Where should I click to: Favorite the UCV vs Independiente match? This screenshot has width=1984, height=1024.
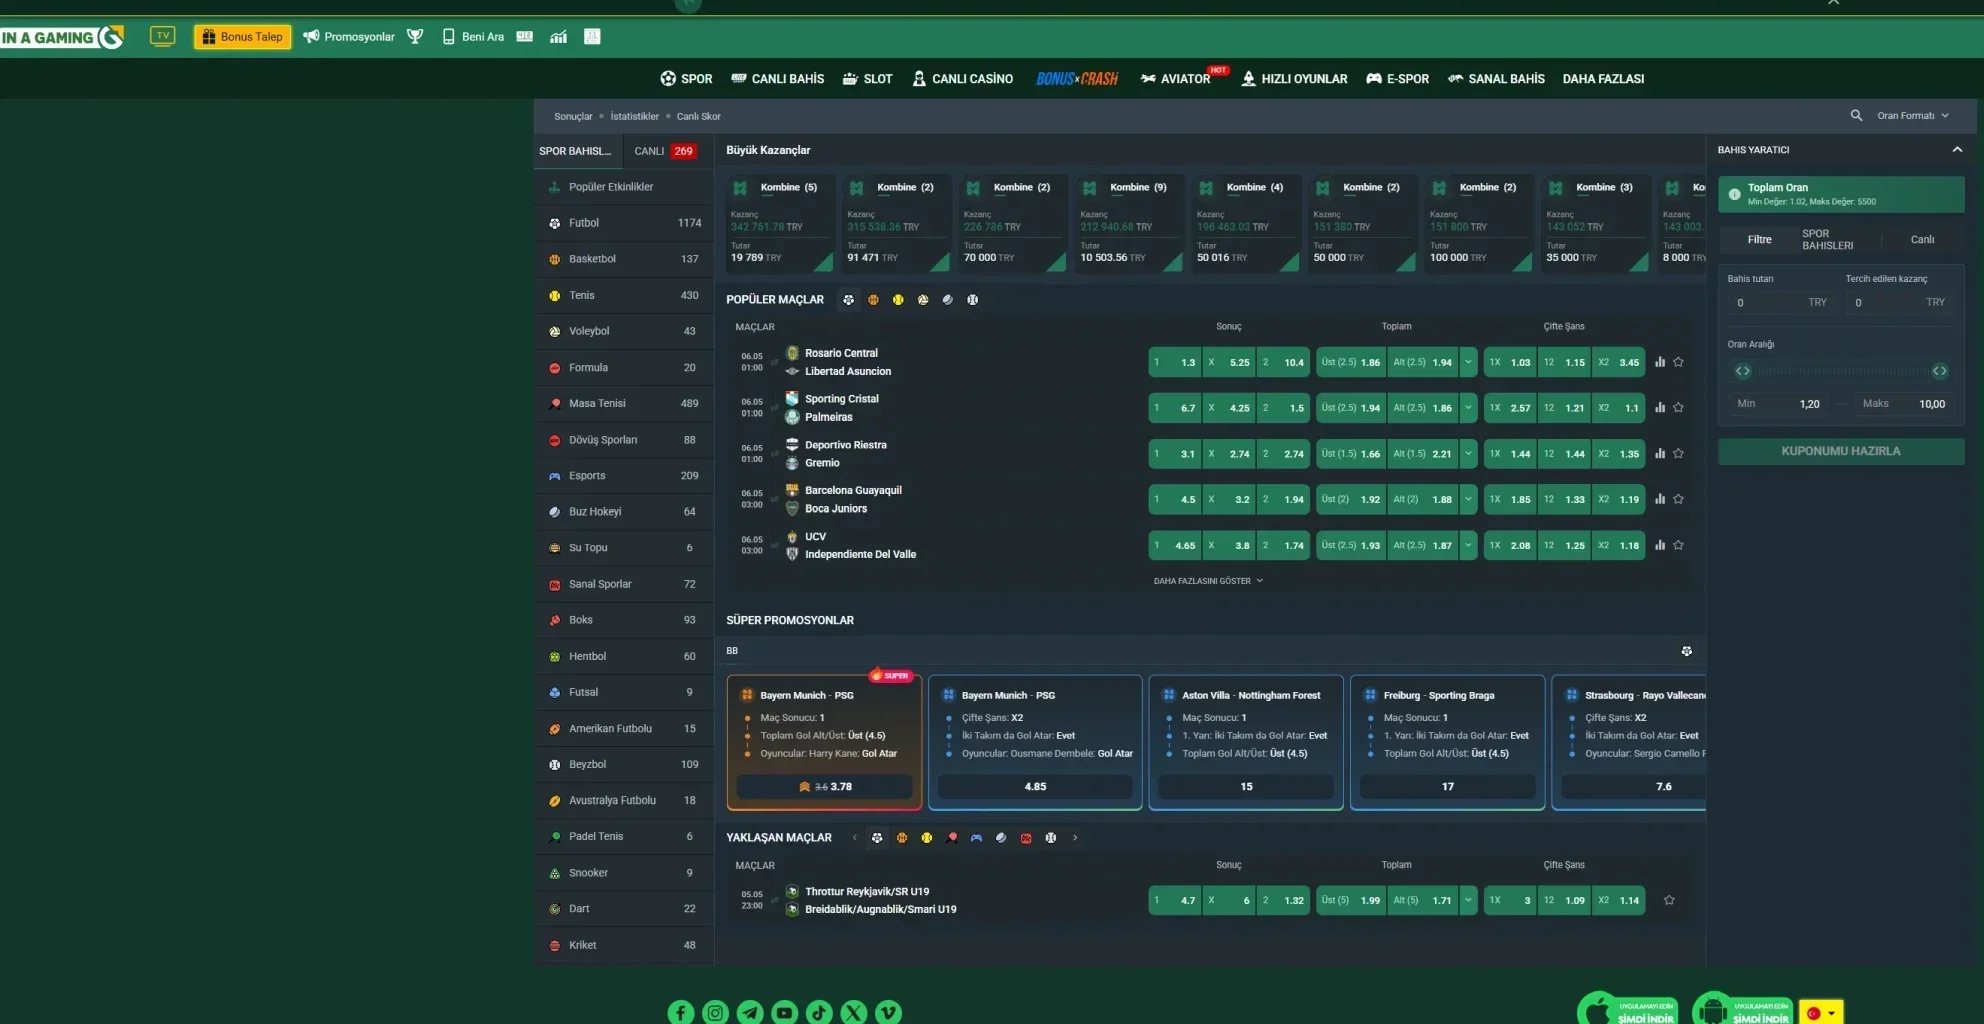click(x=1678, y=545)
